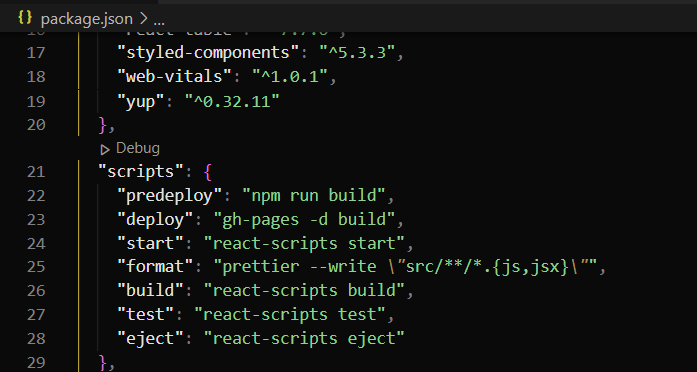The width and height of the screenshot is (697, 372).
Task: Click line number 17 in gutter
Action: 36,53
